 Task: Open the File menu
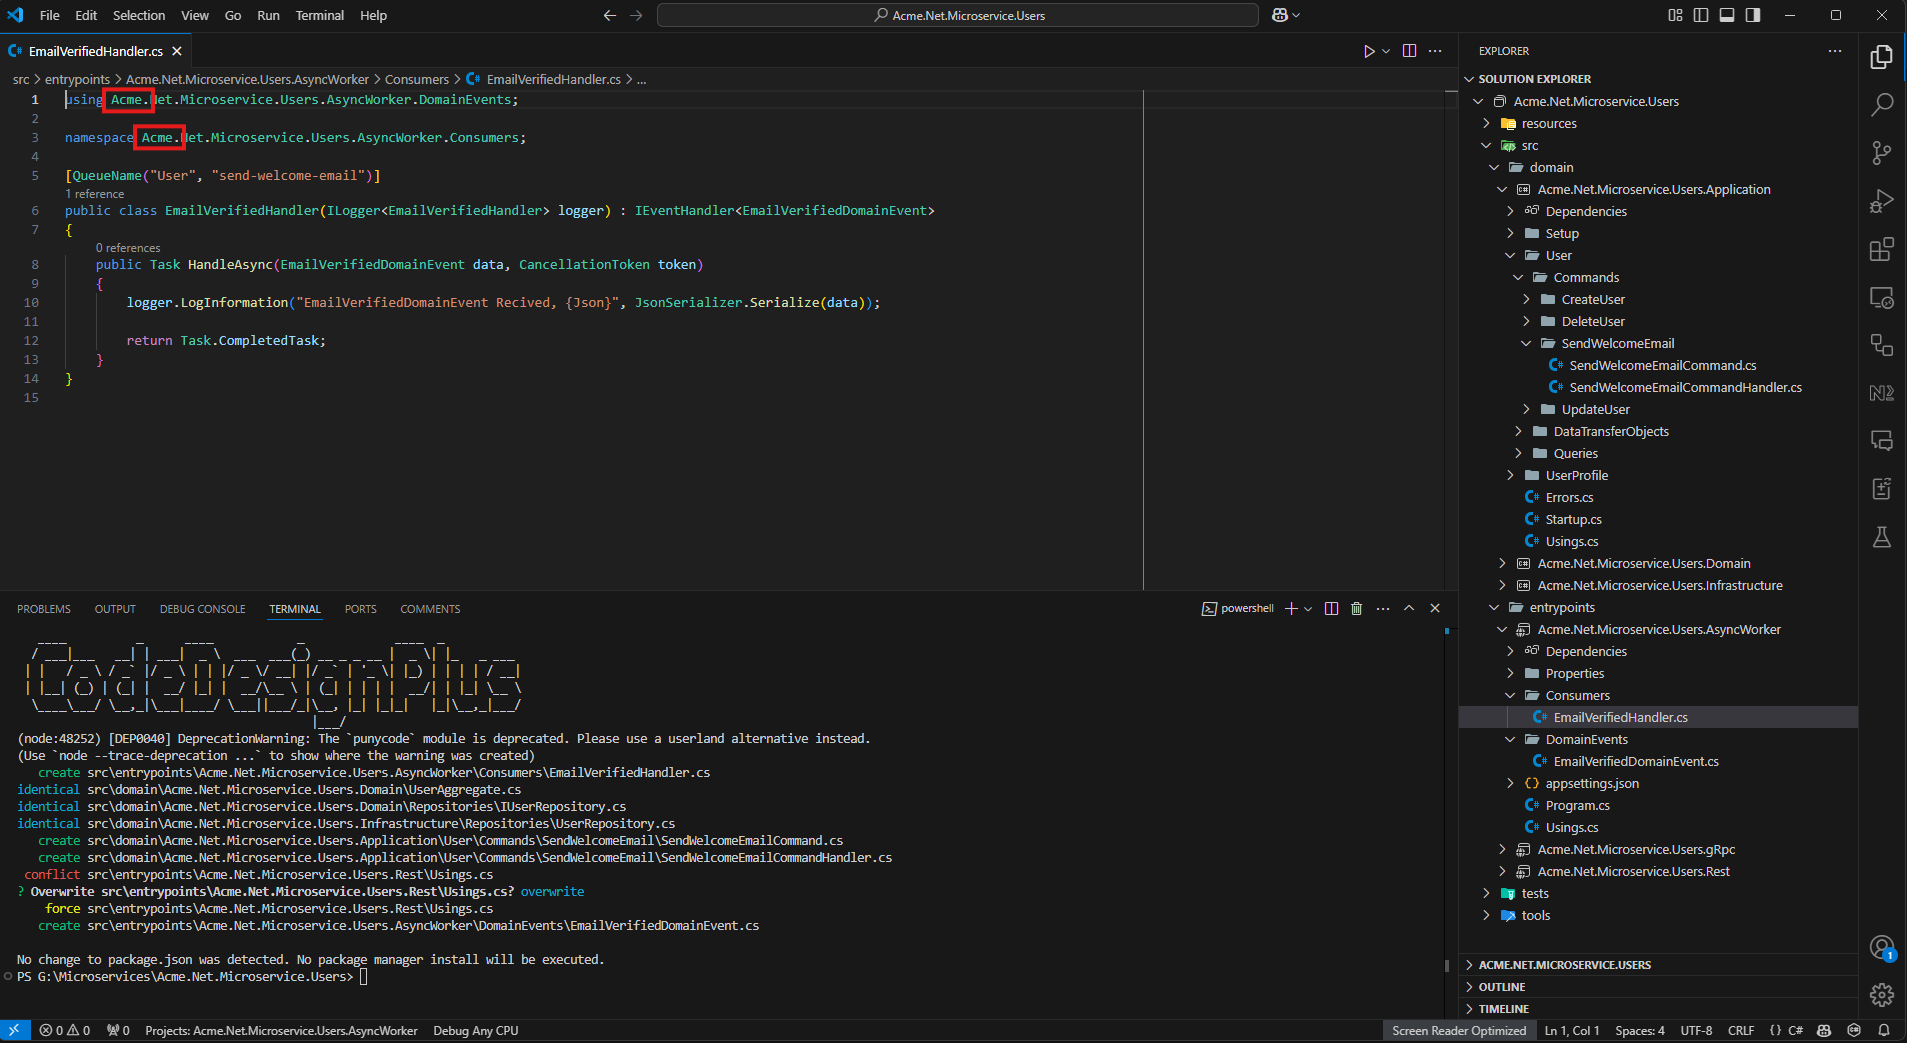[x=50, y=15]
